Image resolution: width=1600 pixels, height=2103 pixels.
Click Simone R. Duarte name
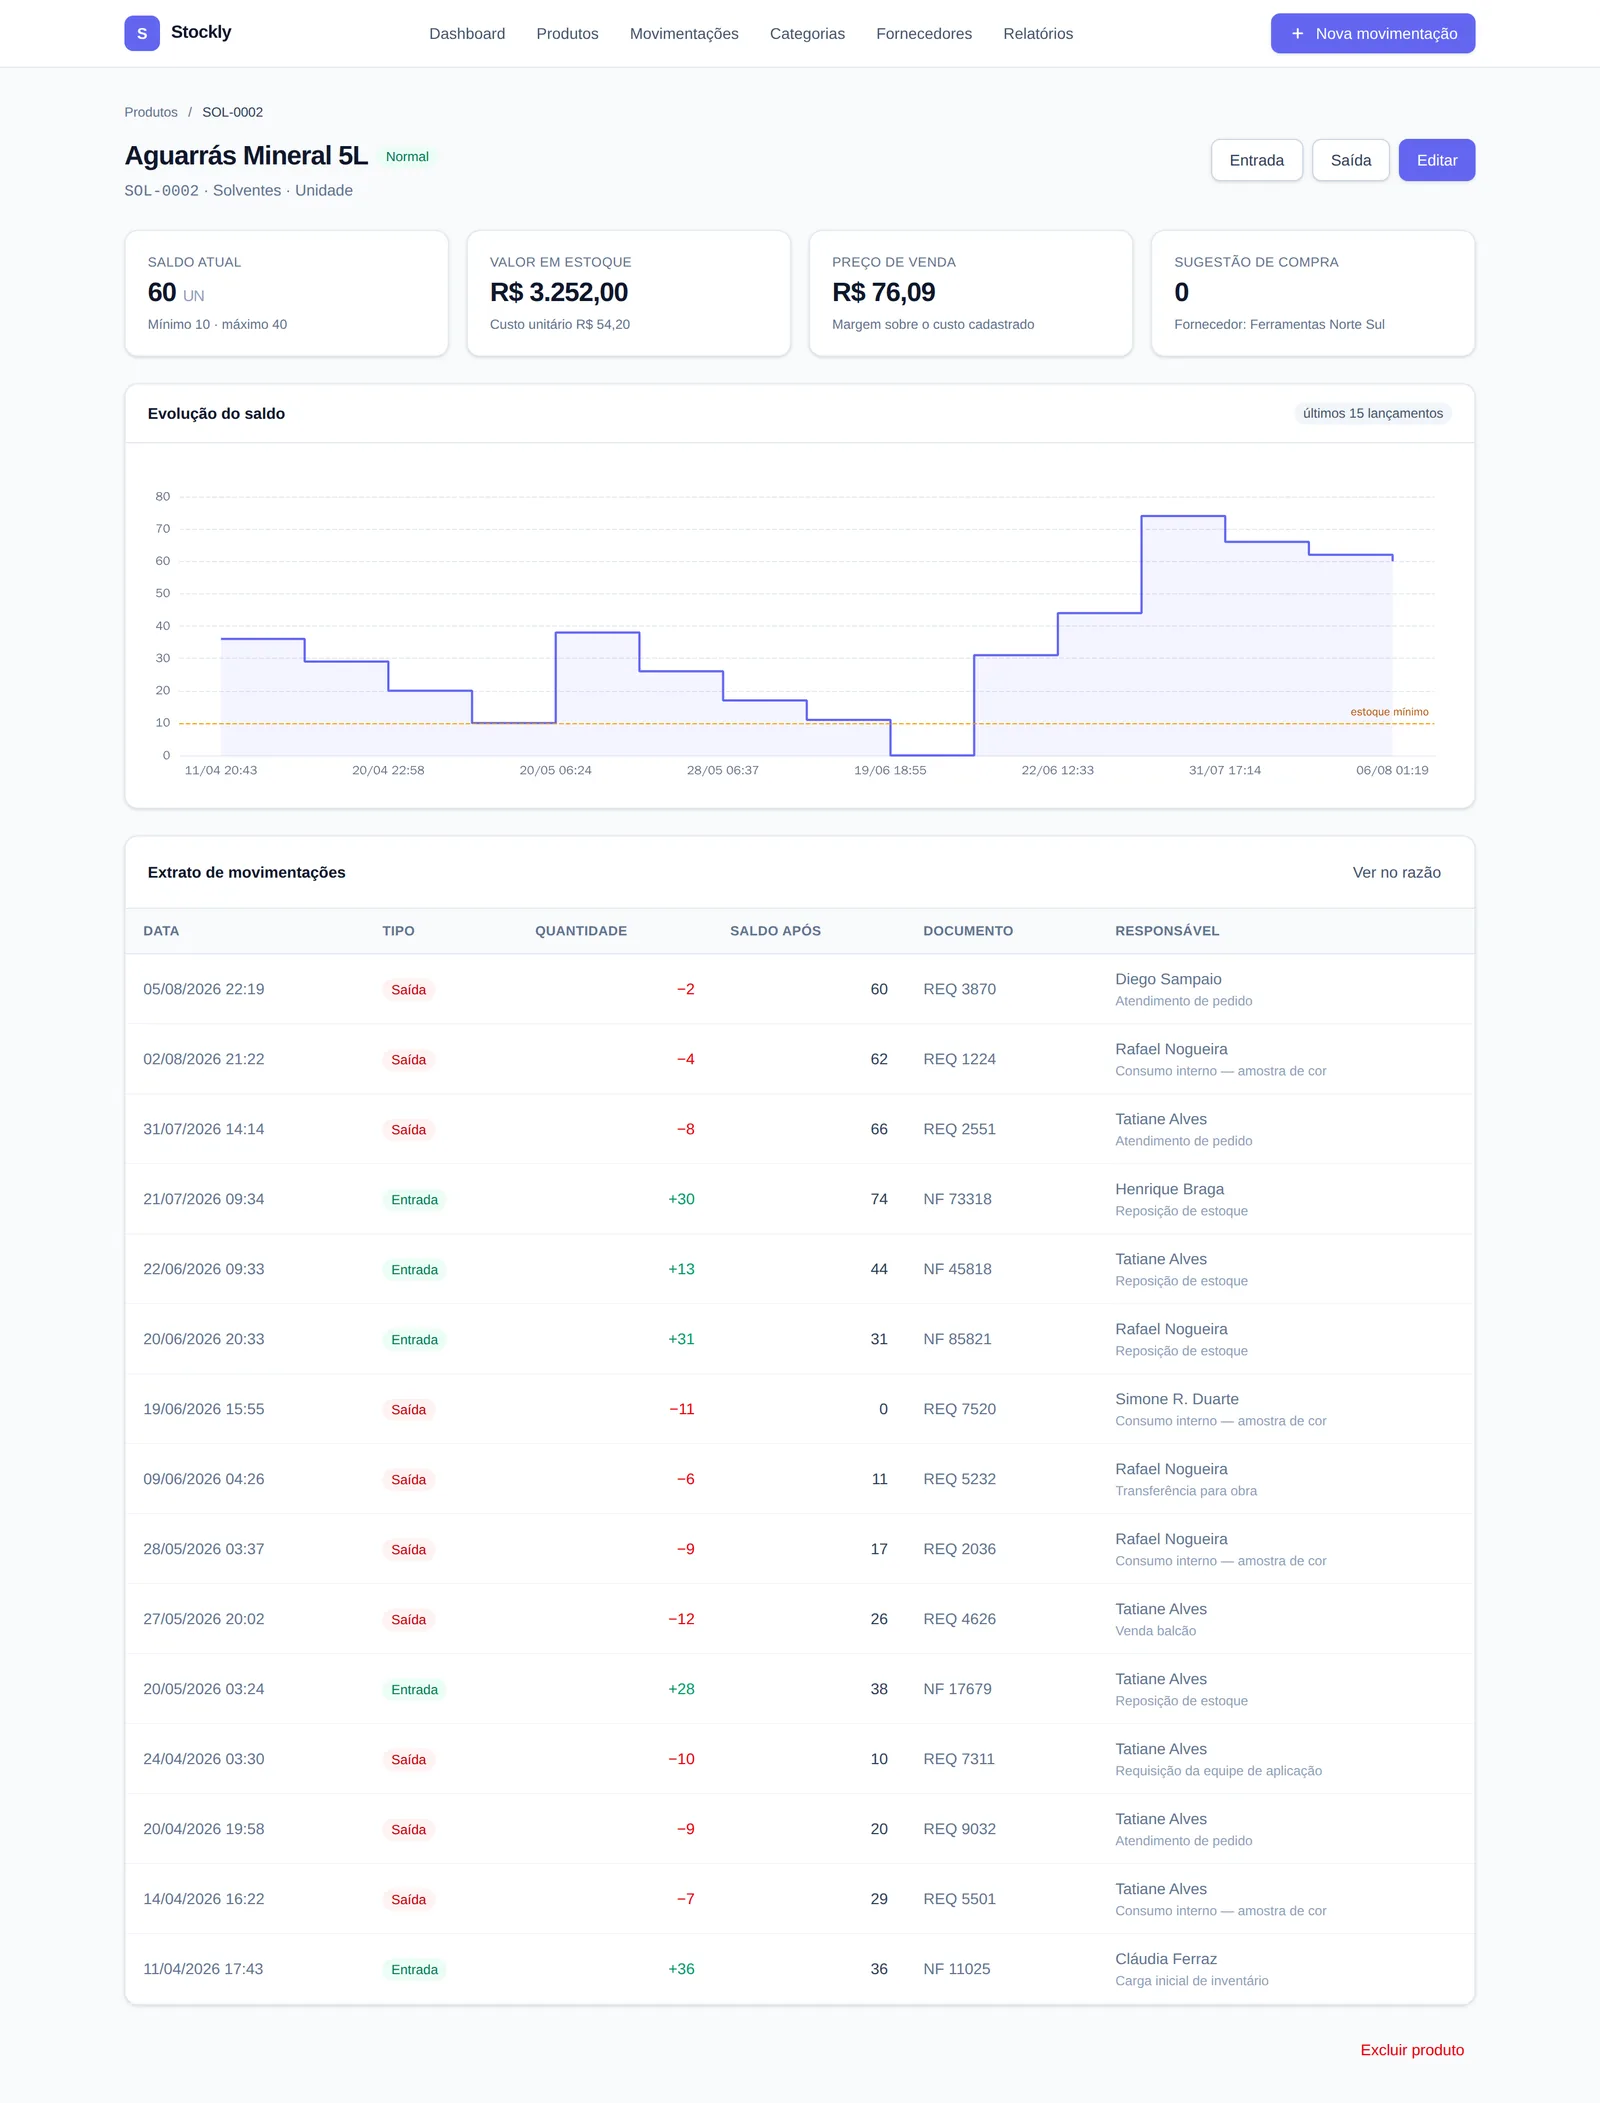click(x=1176, y=1400)
